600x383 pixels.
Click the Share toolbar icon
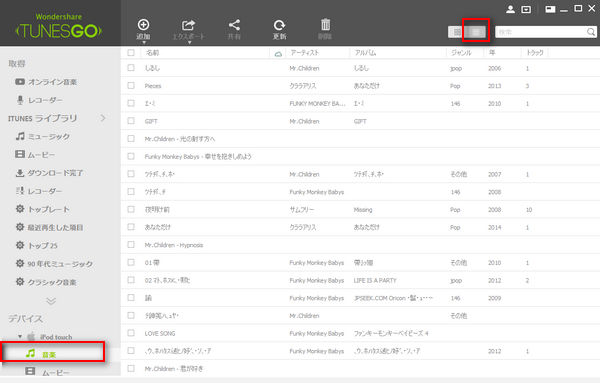point(234,25)
